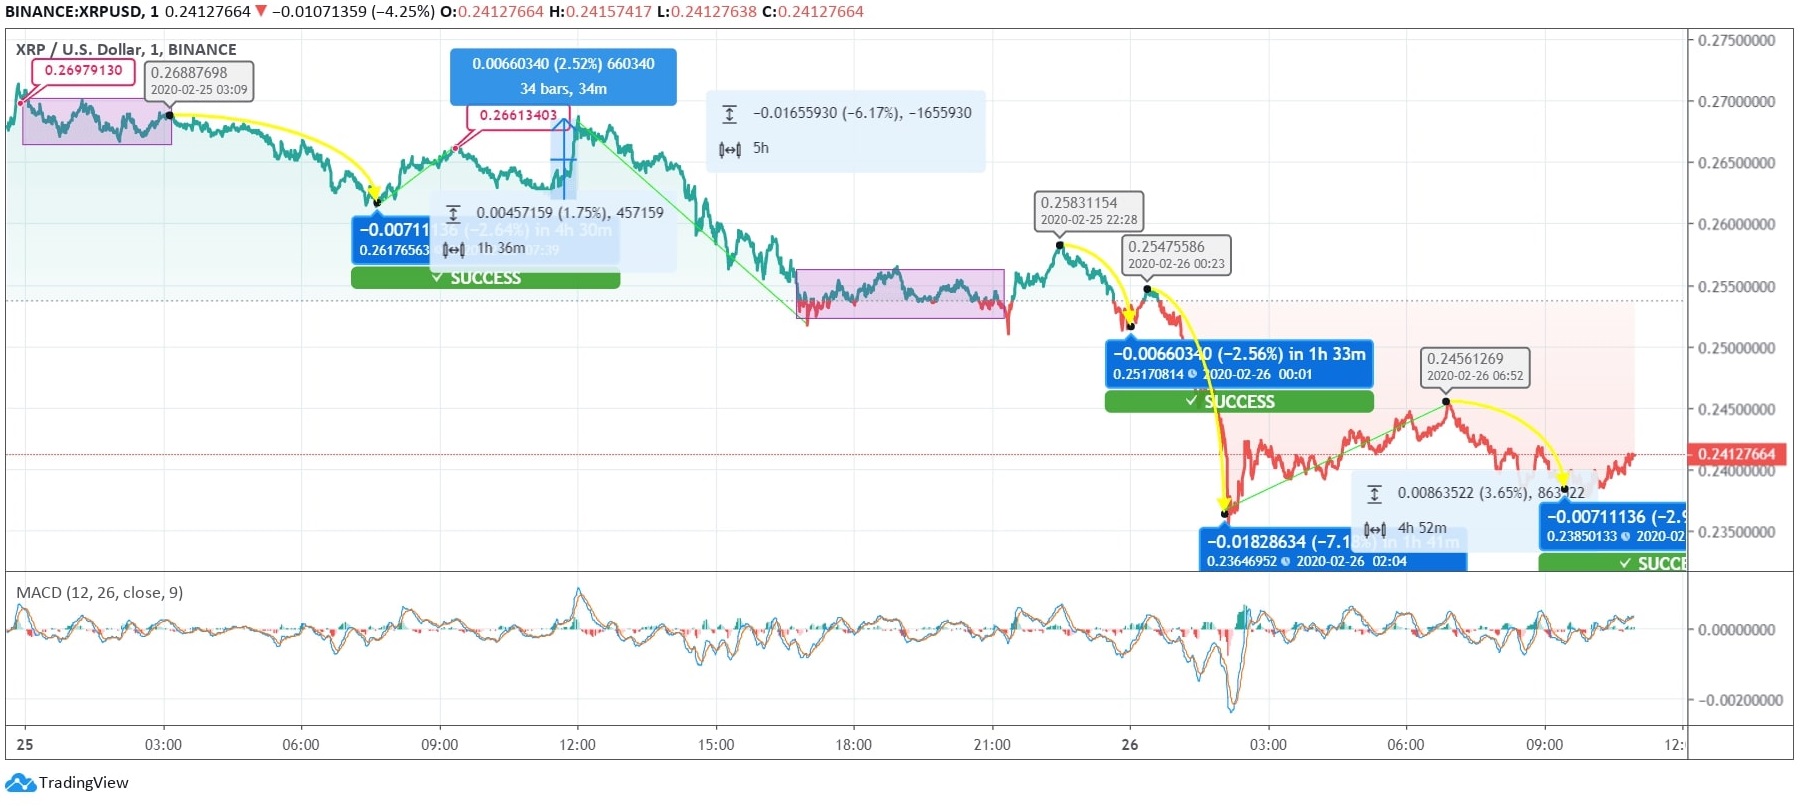The height and width of the screenshot is (806, 1802).
Task: Click the 4h 52m duration icon
Action: [1375, 529]
